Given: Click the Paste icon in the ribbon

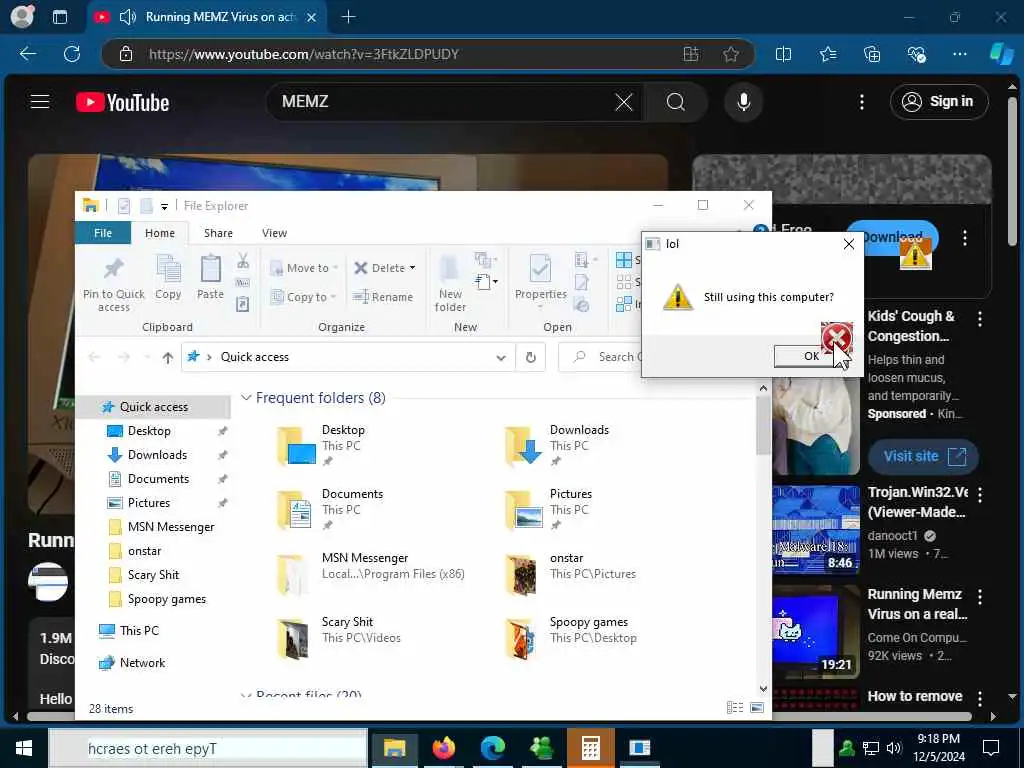Looking at the screenshot, I should (210, 268).
